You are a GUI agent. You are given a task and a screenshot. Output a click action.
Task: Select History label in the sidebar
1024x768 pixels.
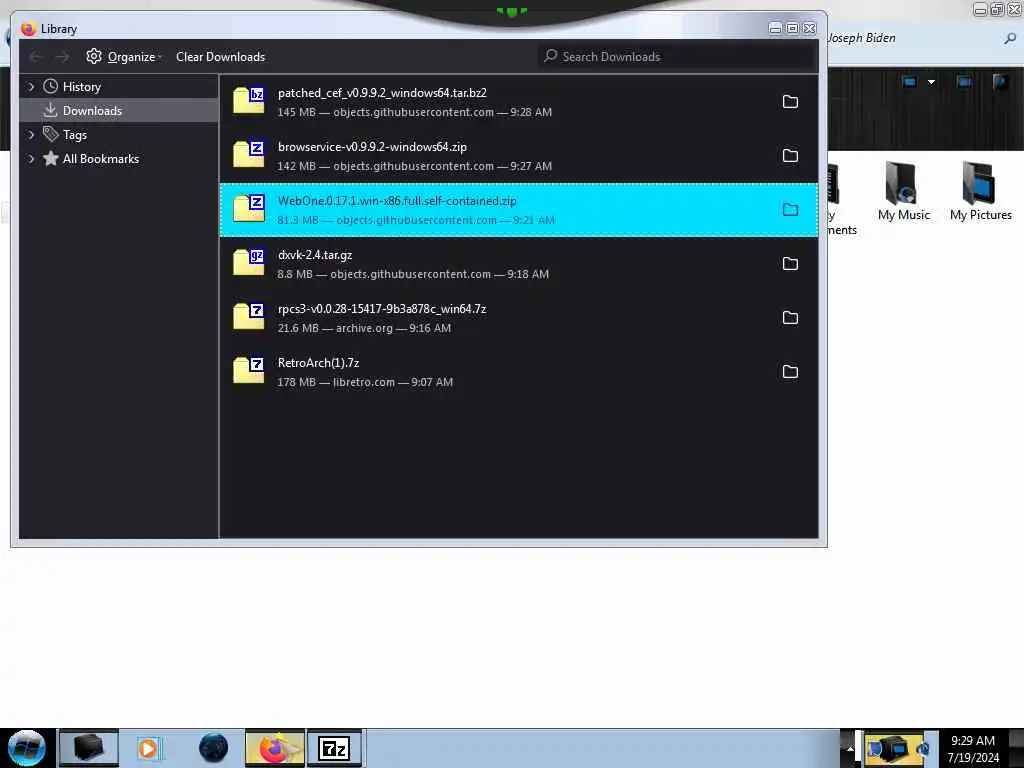(x=82, y=87)
